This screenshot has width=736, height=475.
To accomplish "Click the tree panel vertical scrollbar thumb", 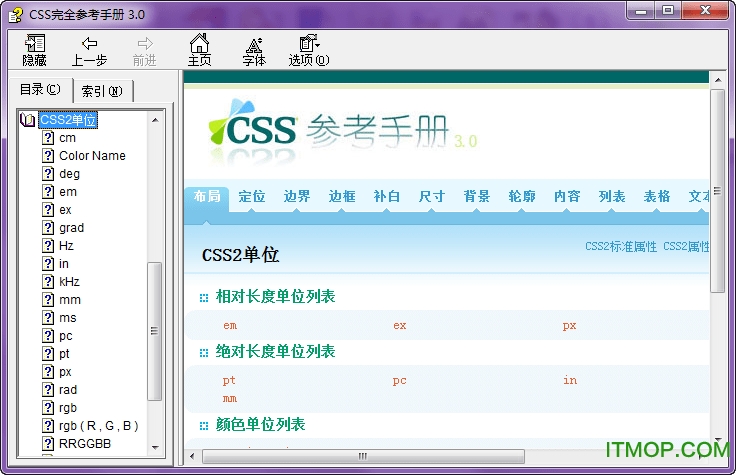I will pos(154,331).
